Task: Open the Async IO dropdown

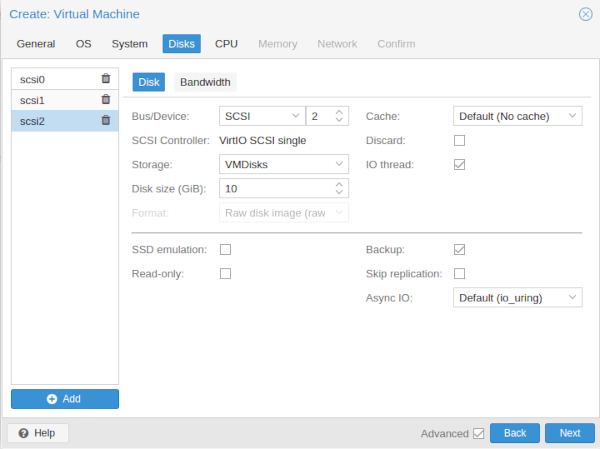Action: click(x=517, y=297)
